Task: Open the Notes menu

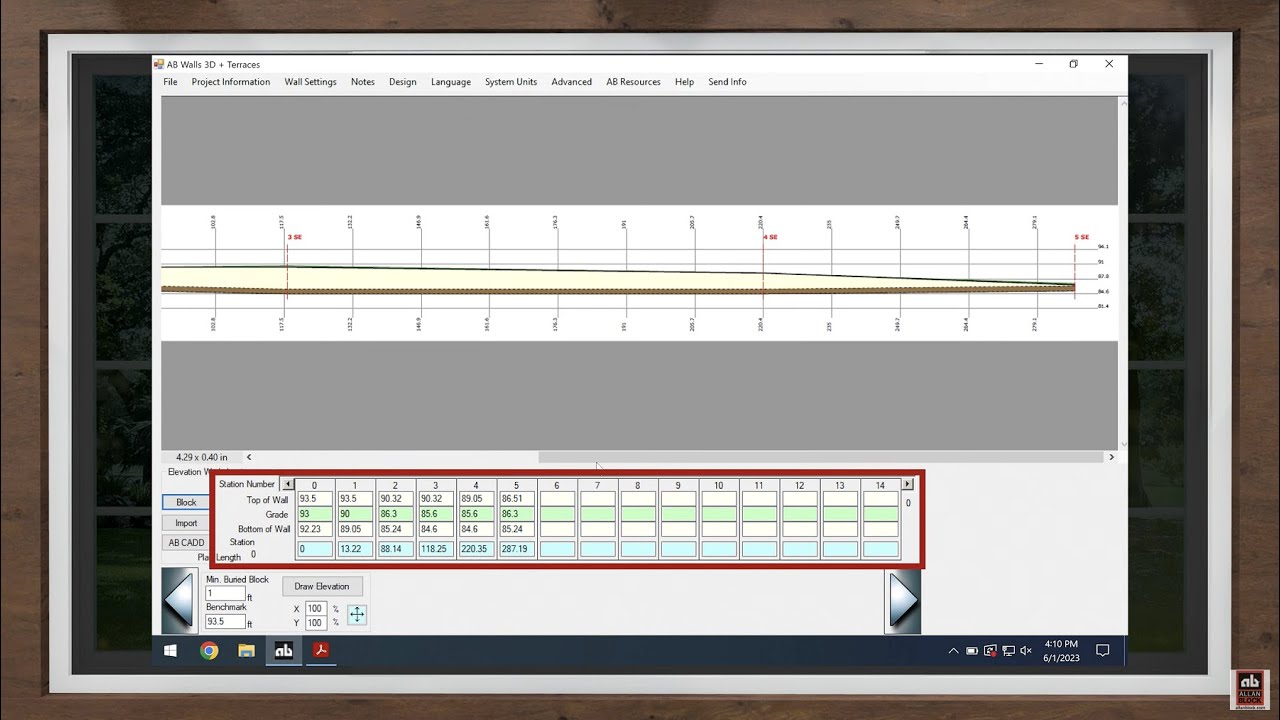Action: (x=363, y=82)
